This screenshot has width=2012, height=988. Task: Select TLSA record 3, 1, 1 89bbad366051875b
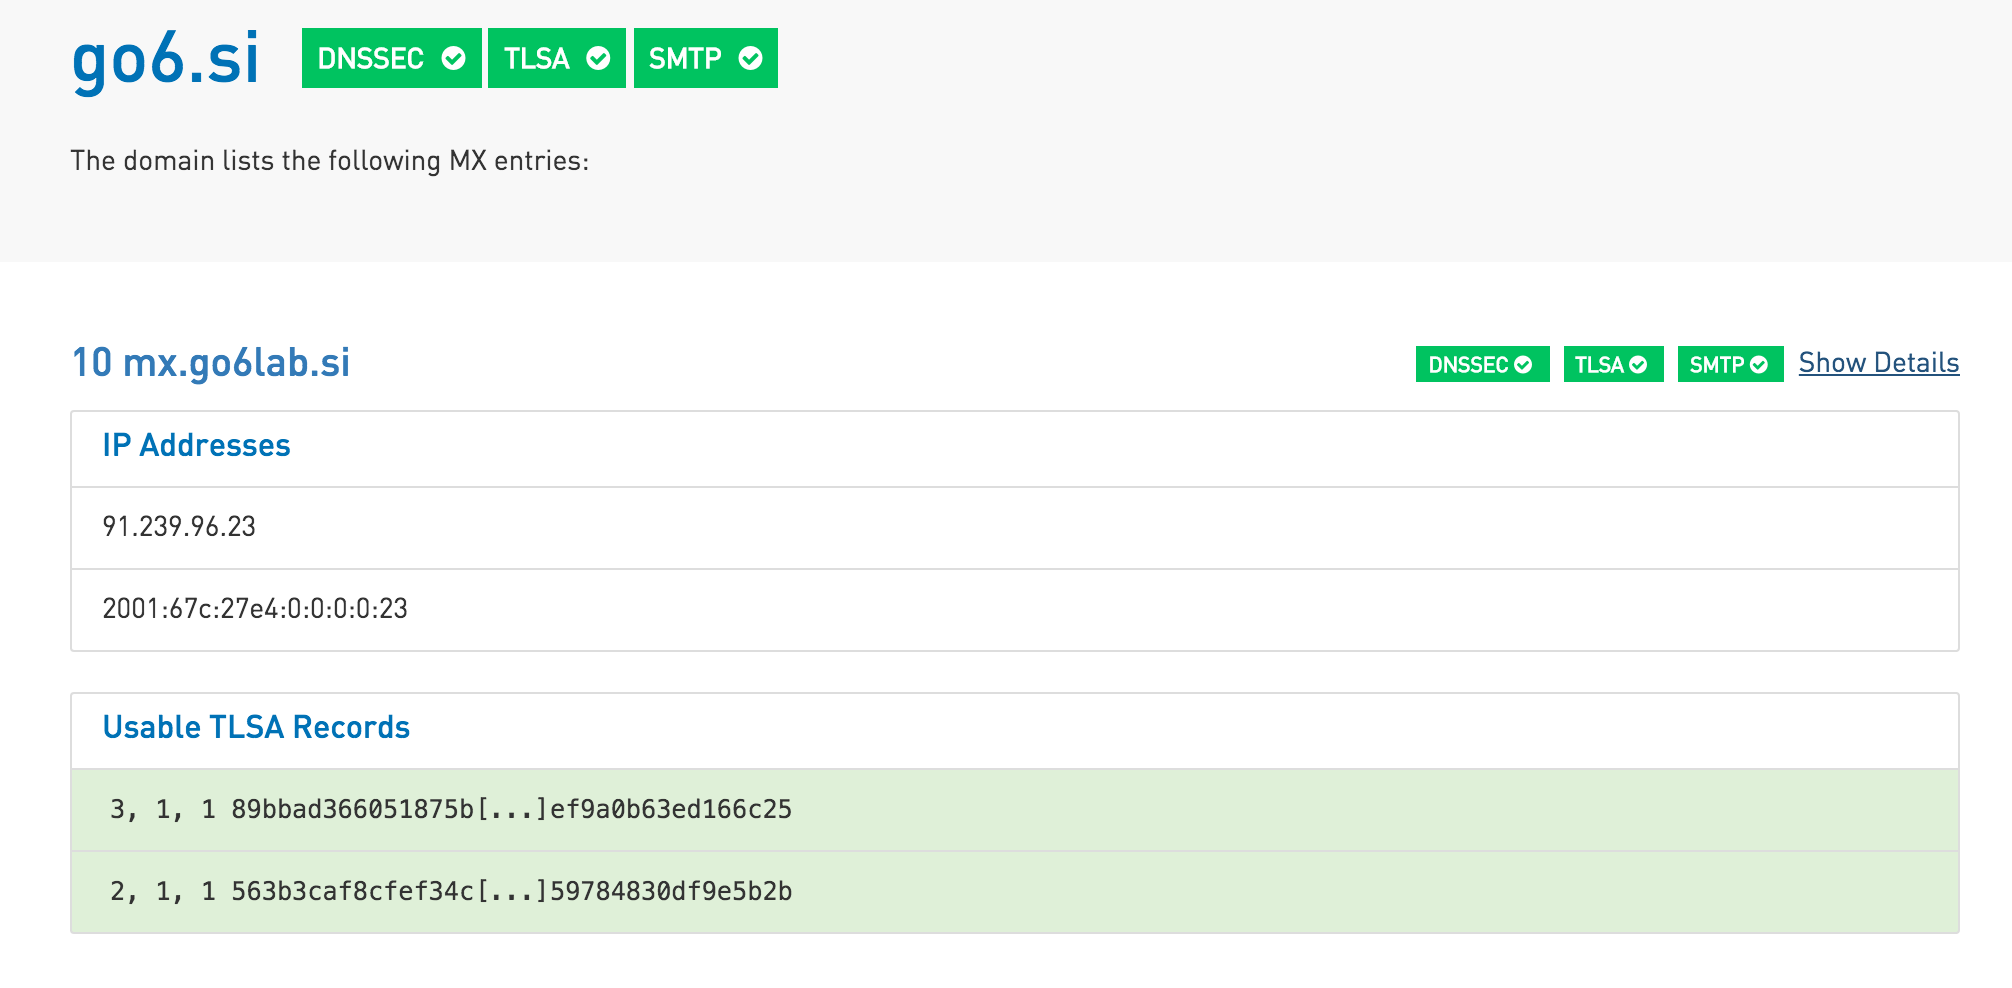[1014, 810]
